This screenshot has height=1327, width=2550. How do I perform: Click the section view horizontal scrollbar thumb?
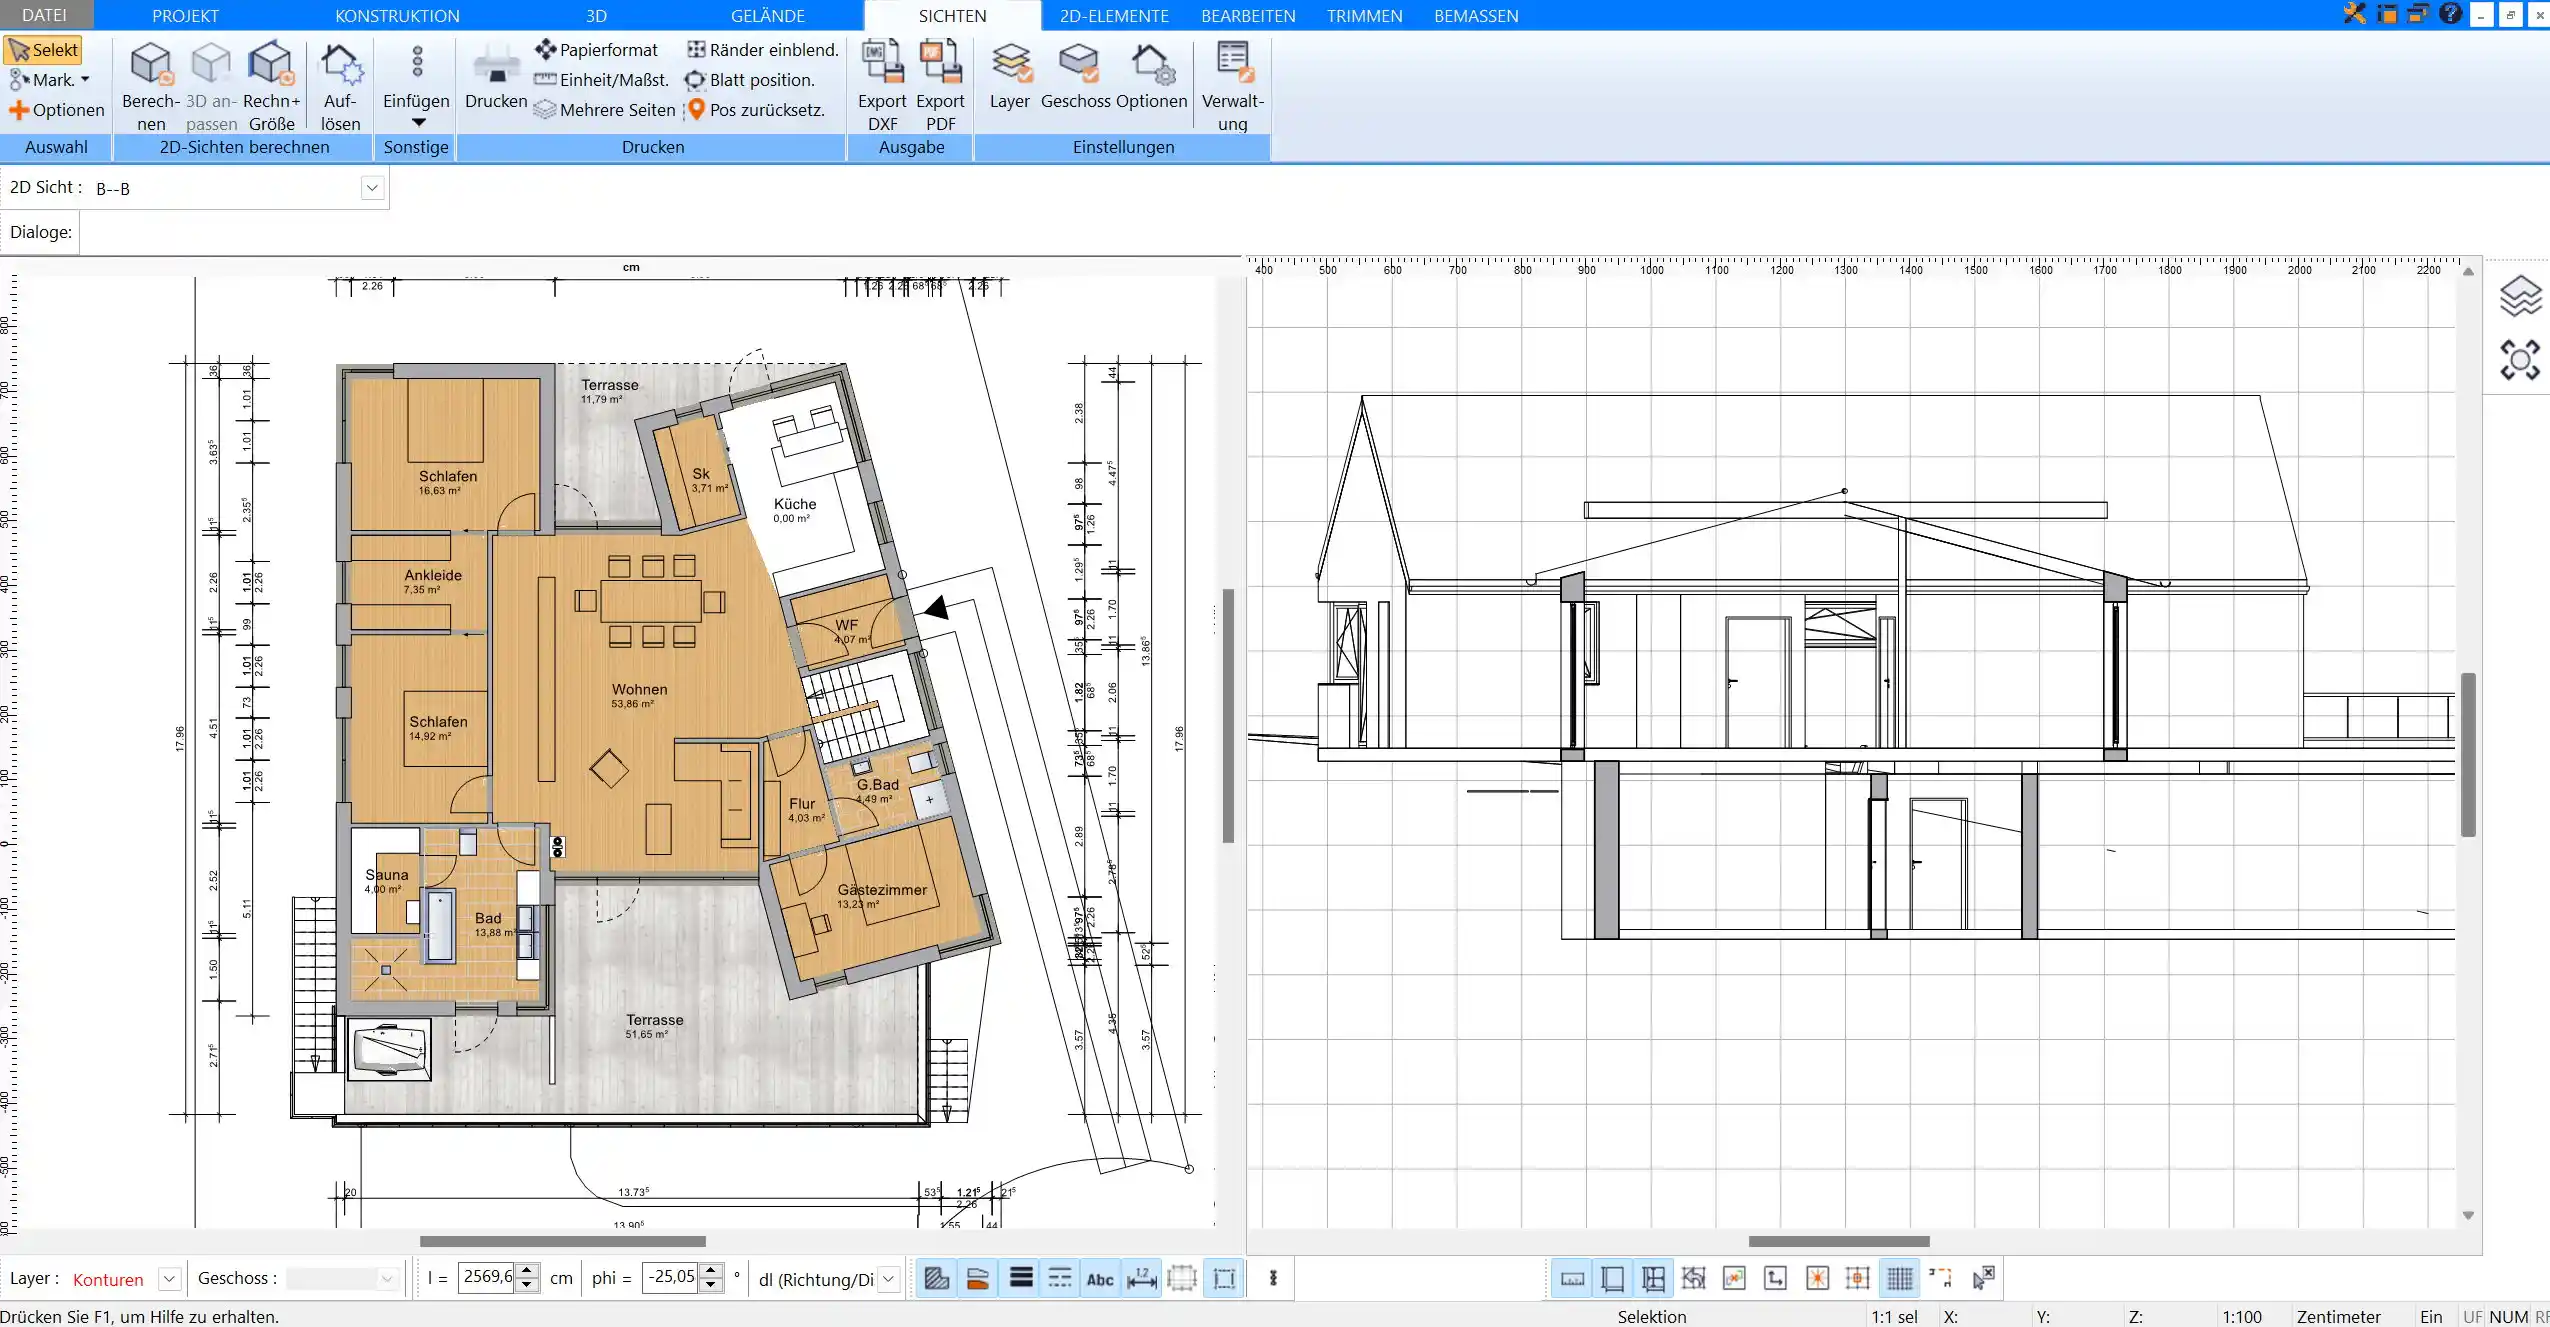click(1839, 1242)
